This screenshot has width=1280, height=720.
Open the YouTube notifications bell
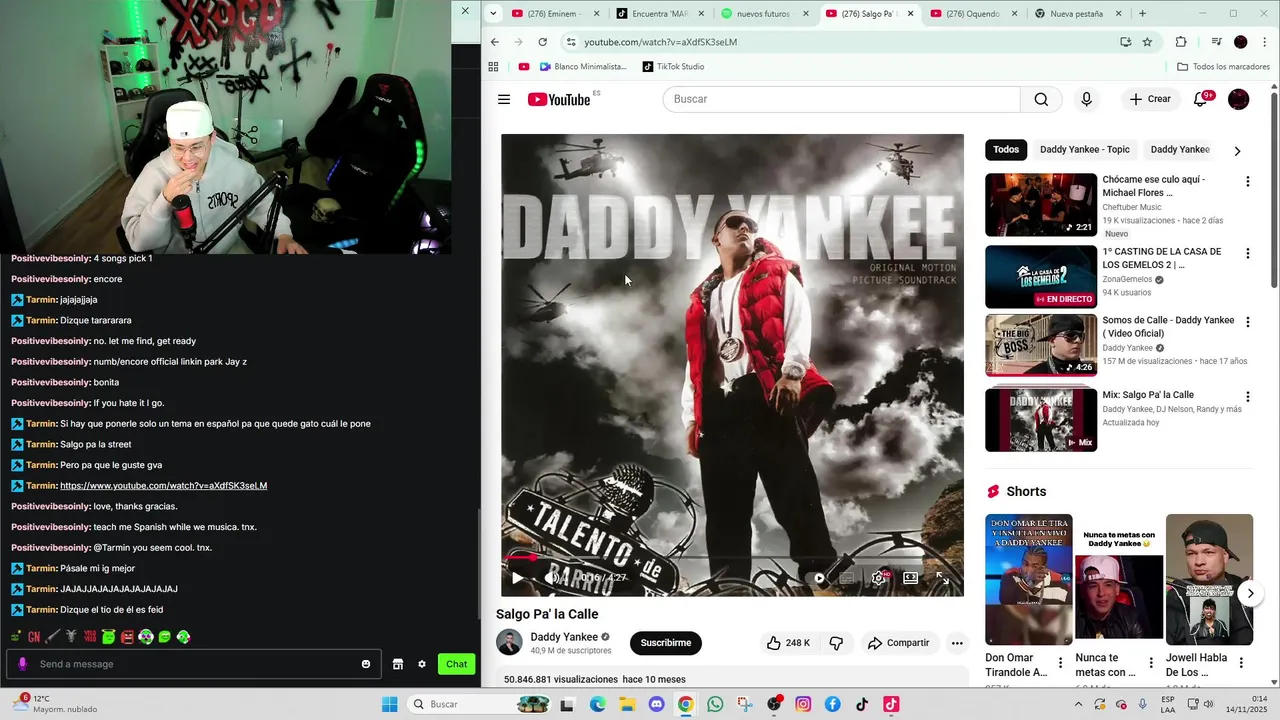1201,99
